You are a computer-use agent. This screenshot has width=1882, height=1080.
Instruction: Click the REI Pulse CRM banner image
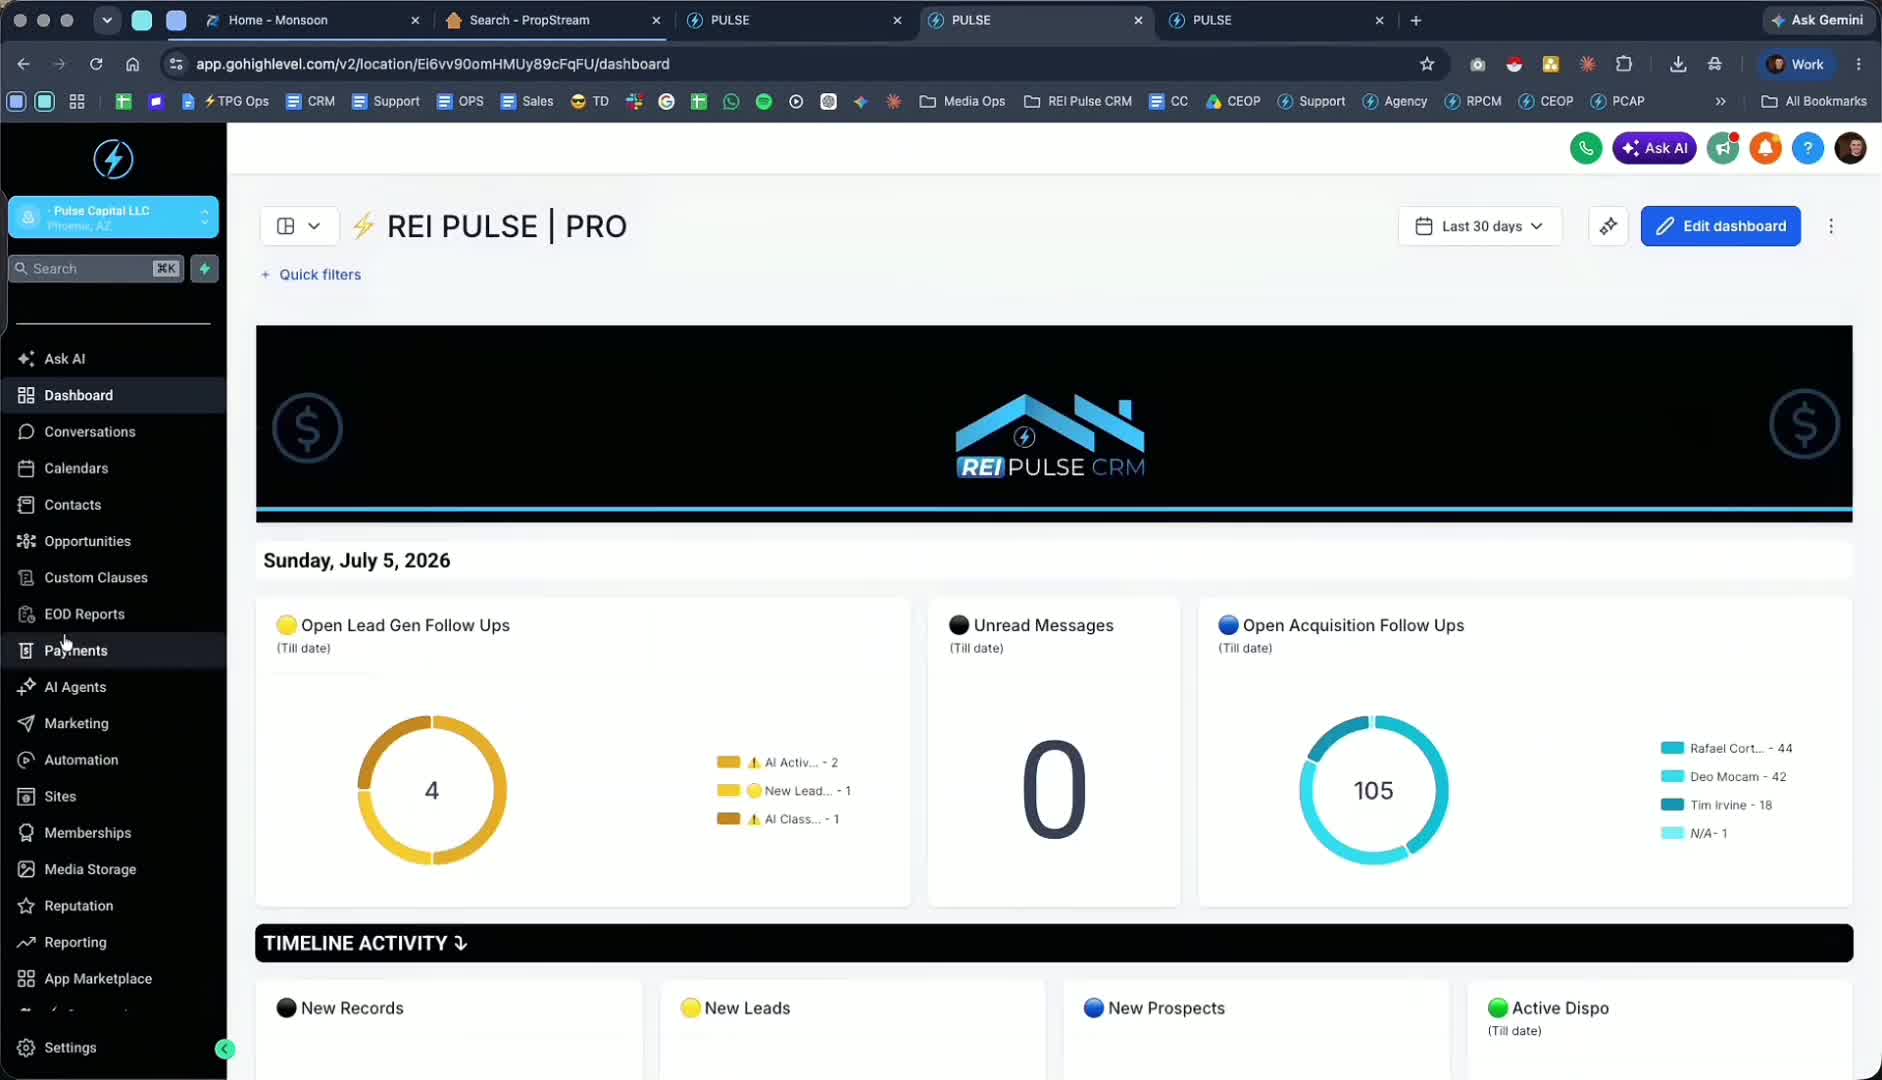click(1054, 424)
